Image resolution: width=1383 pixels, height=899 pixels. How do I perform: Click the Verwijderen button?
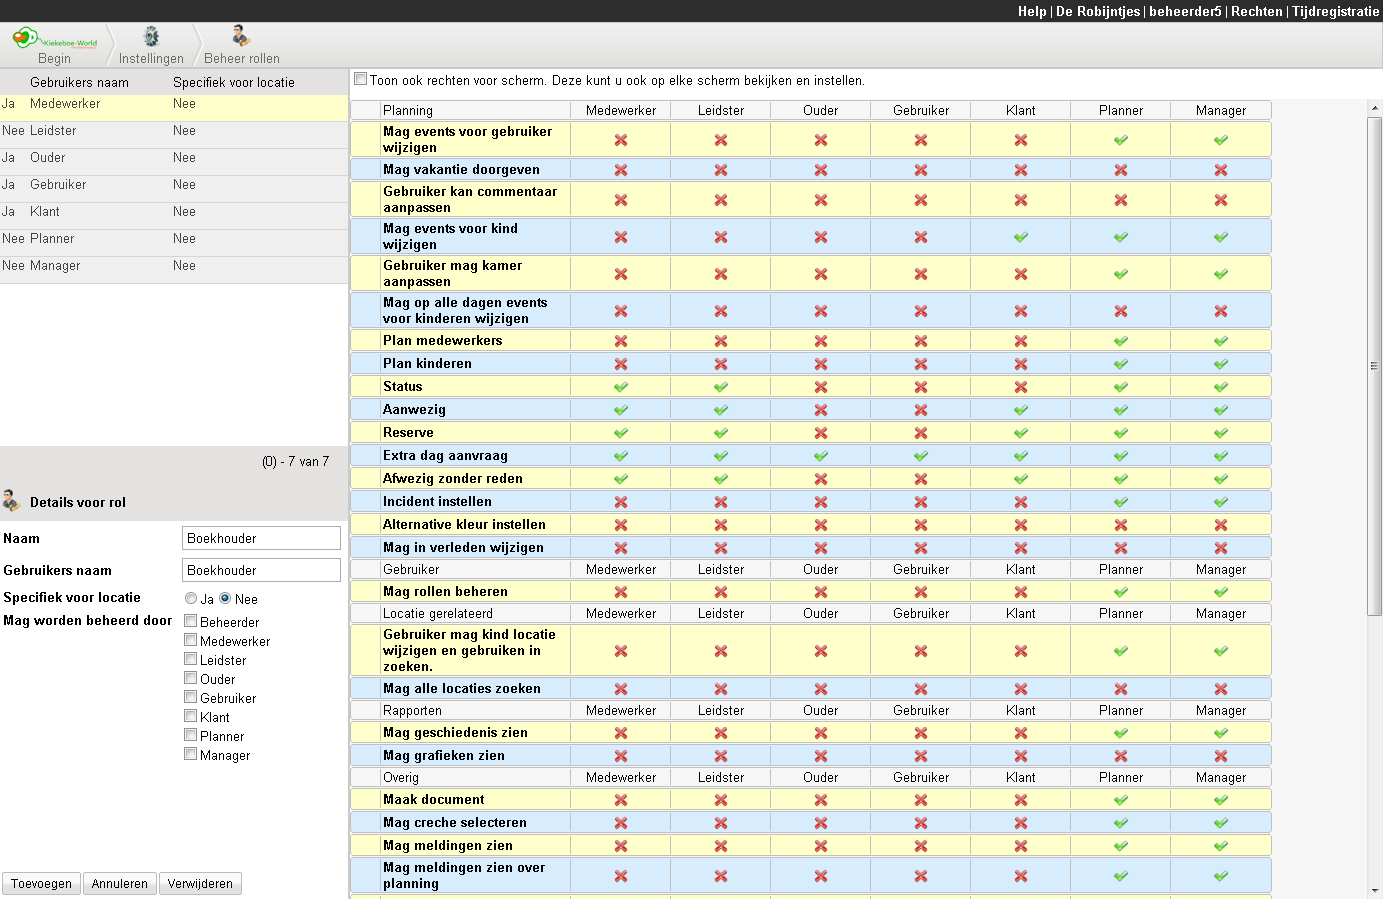[200, 884]
